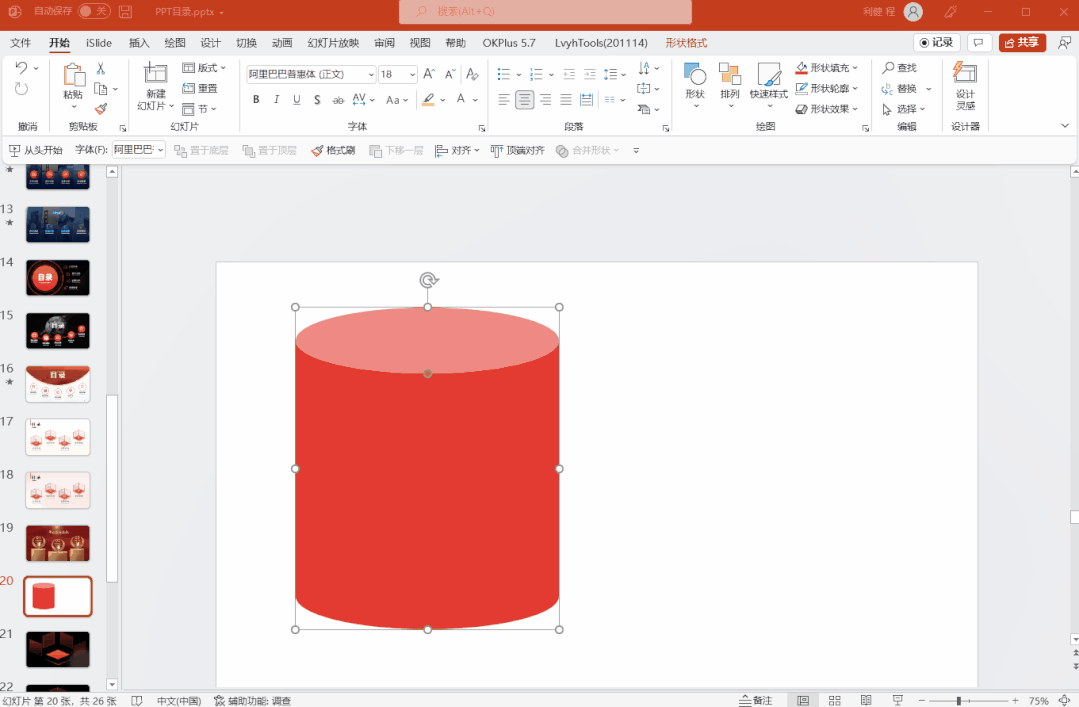Toggle Bold formatting
The height and width of the screenshot is (707, 1079).
(256, 100)
